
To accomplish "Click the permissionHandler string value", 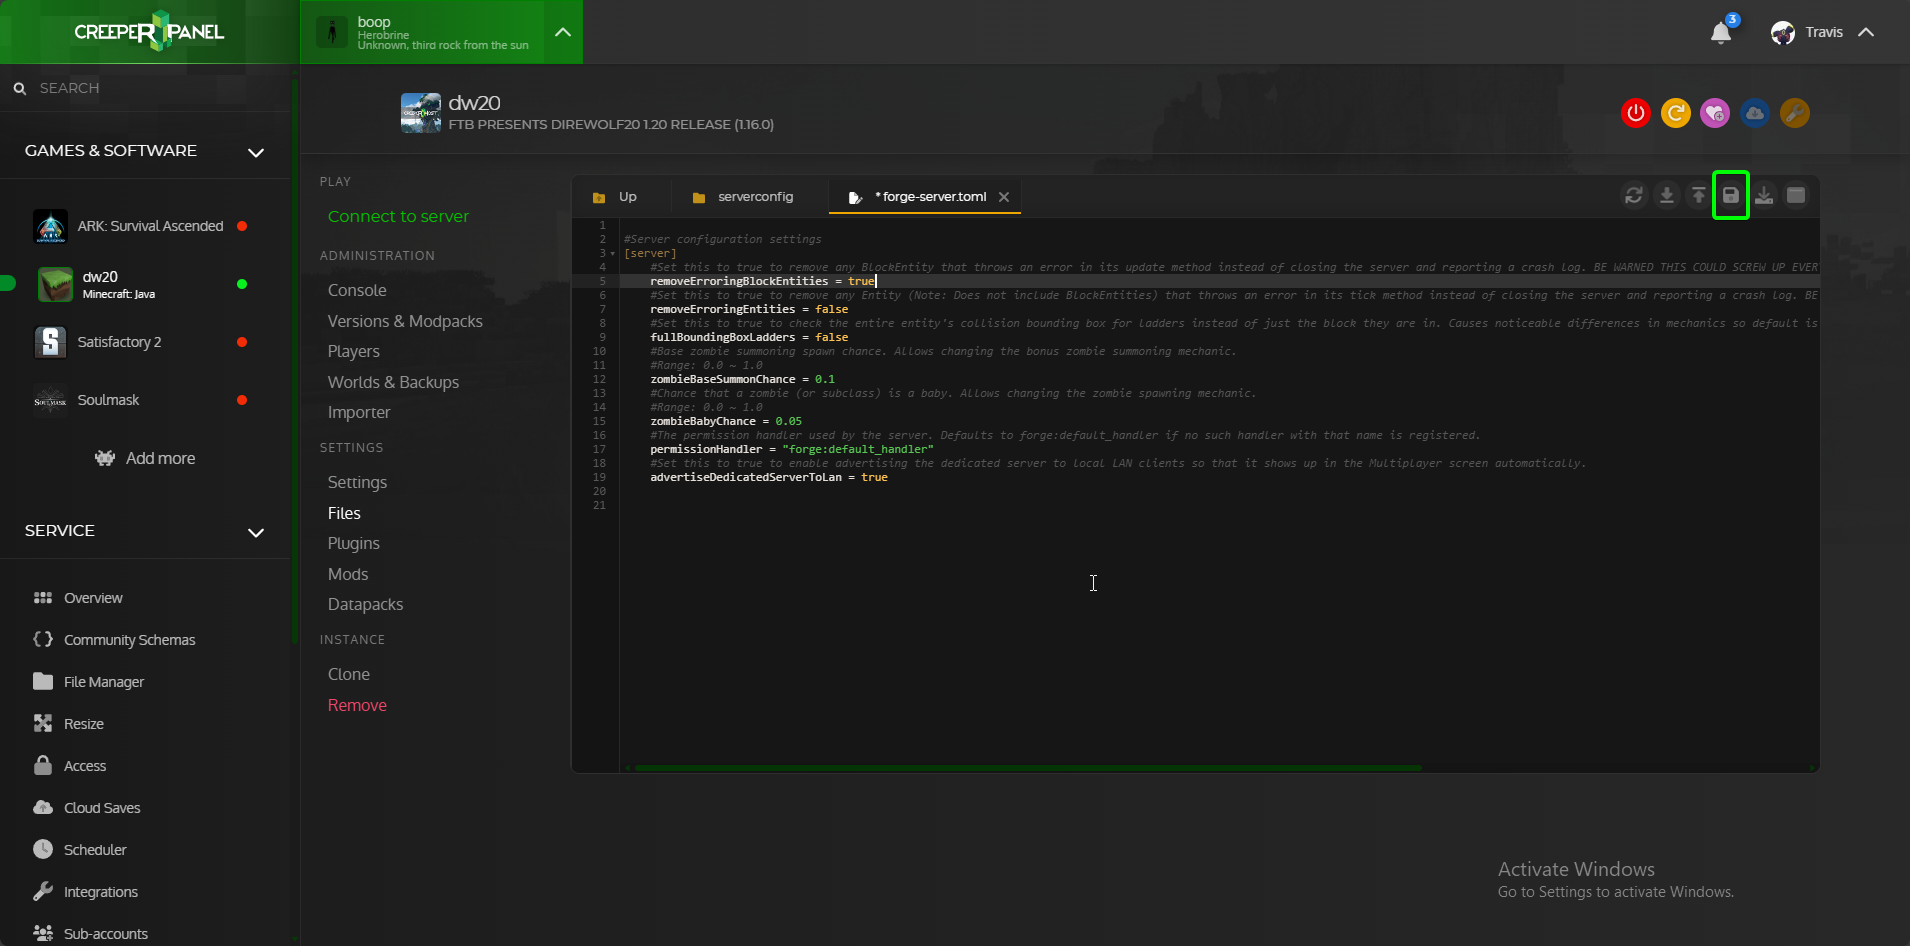I will [857, 449].
